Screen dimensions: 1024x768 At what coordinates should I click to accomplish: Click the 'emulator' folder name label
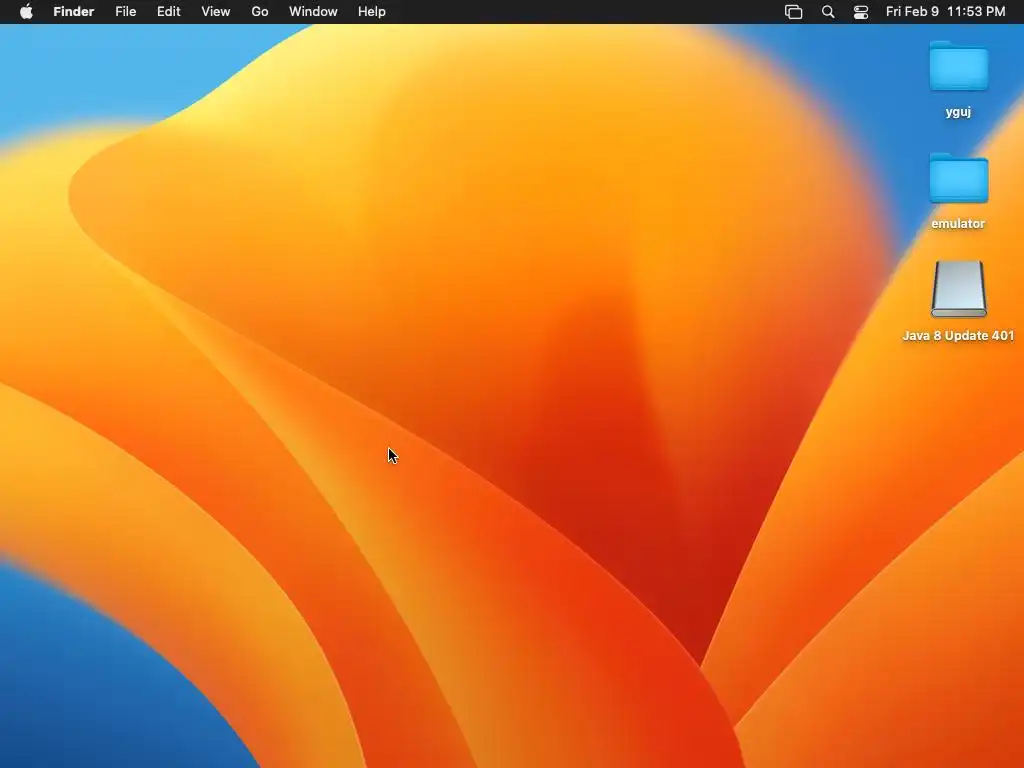(x=958, y=223)
